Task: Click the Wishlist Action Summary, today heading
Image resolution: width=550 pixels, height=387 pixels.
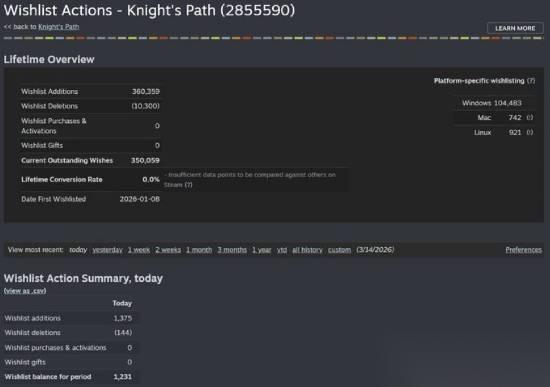Action: 83,279
